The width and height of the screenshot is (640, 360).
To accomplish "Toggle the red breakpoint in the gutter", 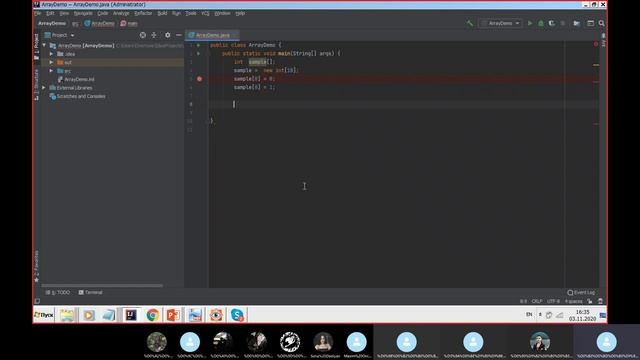I will point(200,79).
